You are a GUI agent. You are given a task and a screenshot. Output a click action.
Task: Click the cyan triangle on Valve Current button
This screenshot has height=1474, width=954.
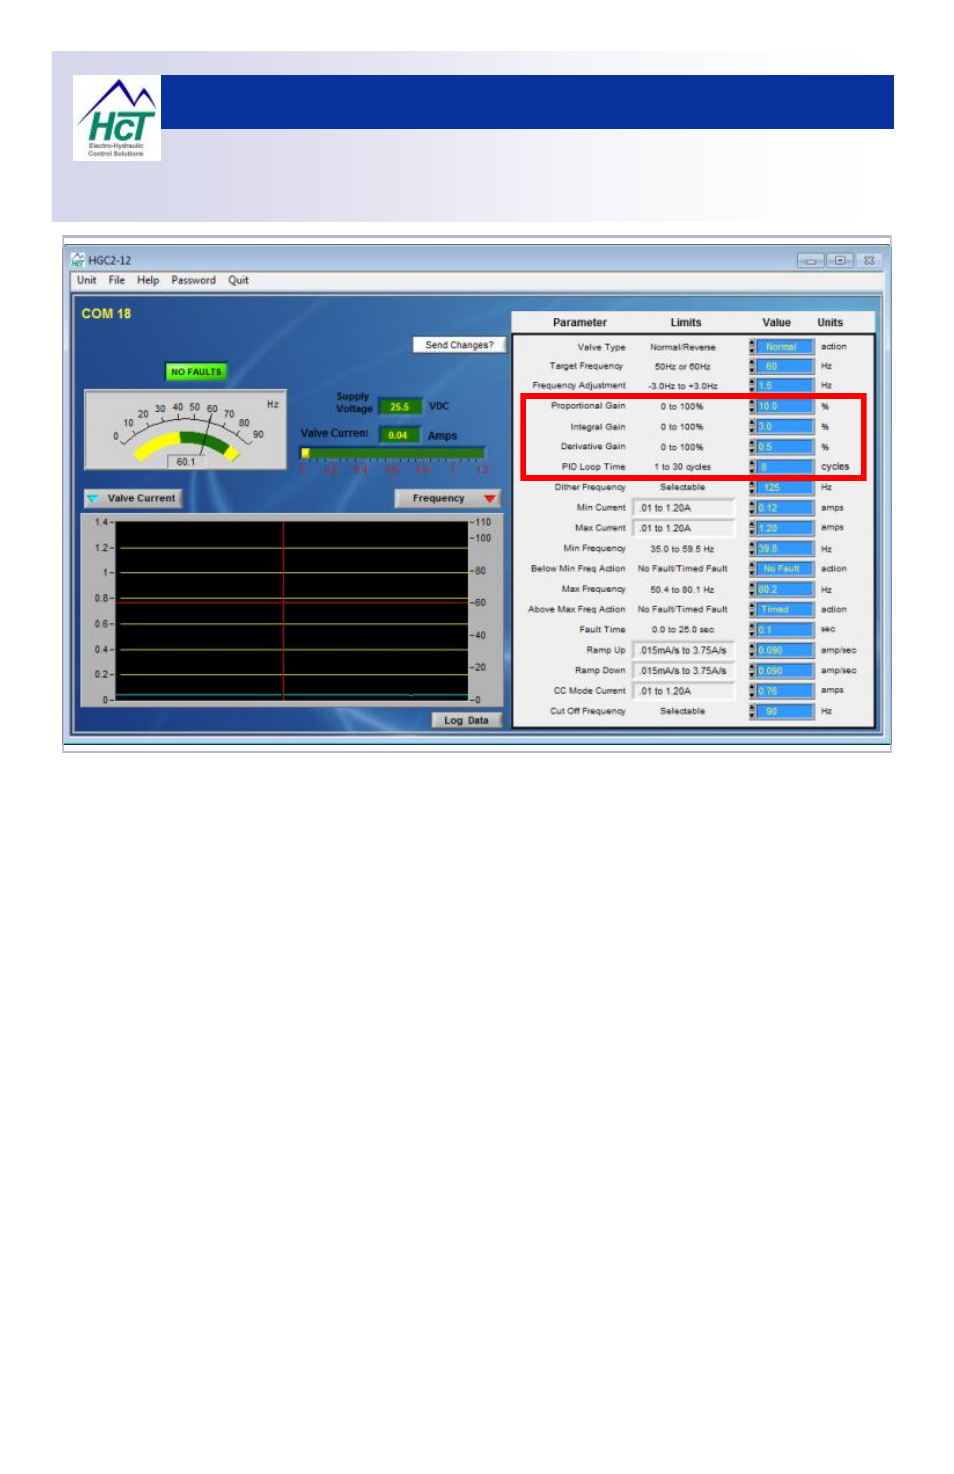(x=93, y=498)
